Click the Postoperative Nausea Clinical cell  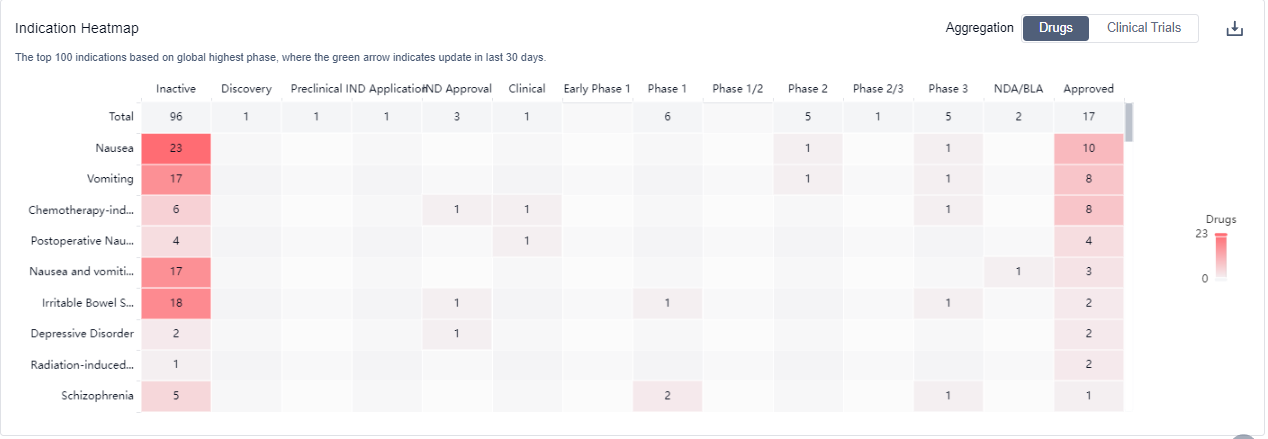(x=527, y=241)
